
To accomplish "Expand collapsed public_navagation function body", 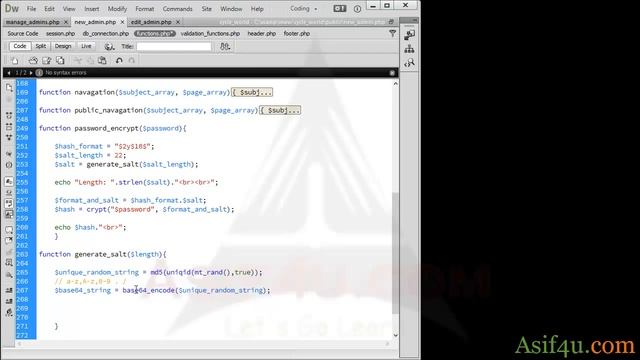I will (x=280, y=111).
